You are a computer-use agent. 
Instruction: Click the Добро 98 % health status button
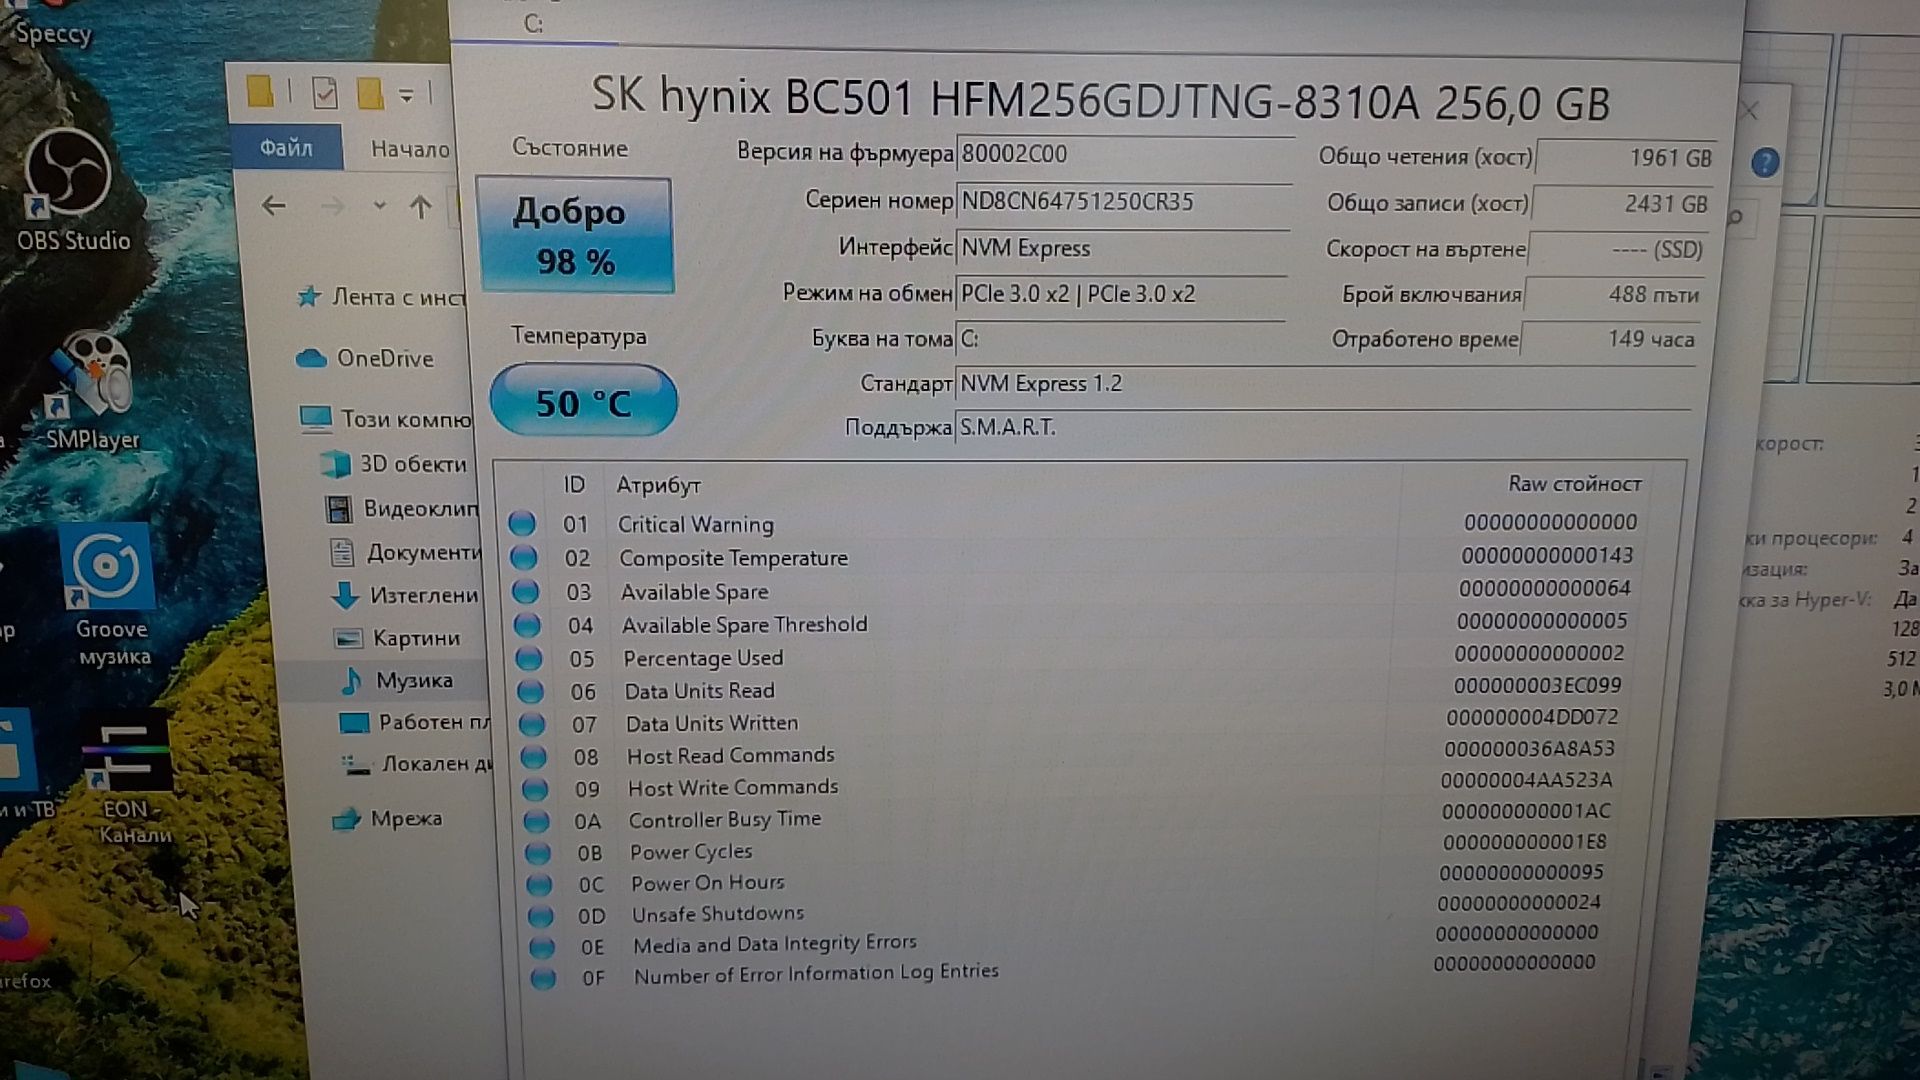(x=575, y=236)
